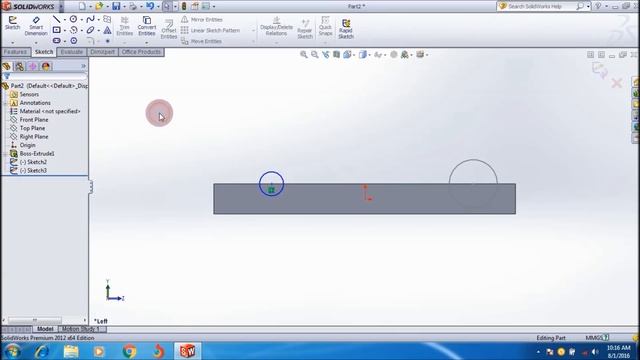The width and height of the screenshot is (640, 360).
Task: Select the Line sketch tool
Action: 56,19
